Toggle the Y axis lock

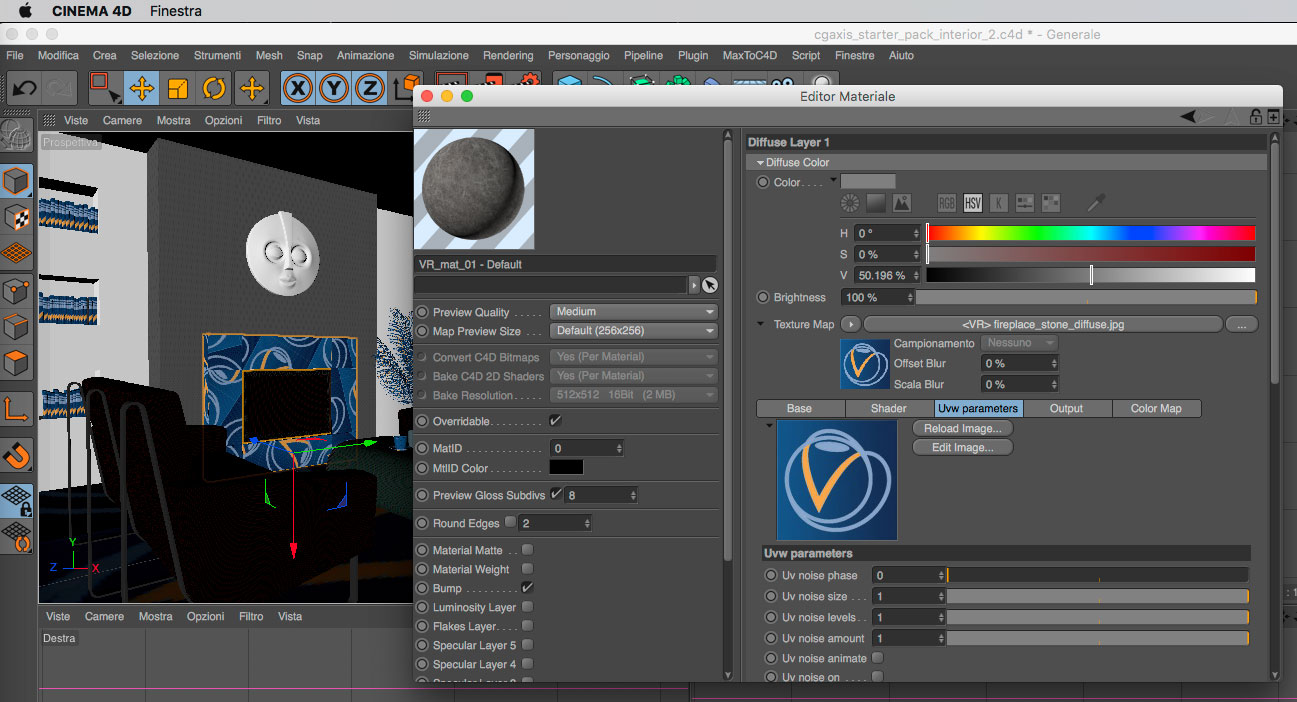coord(334,88)
